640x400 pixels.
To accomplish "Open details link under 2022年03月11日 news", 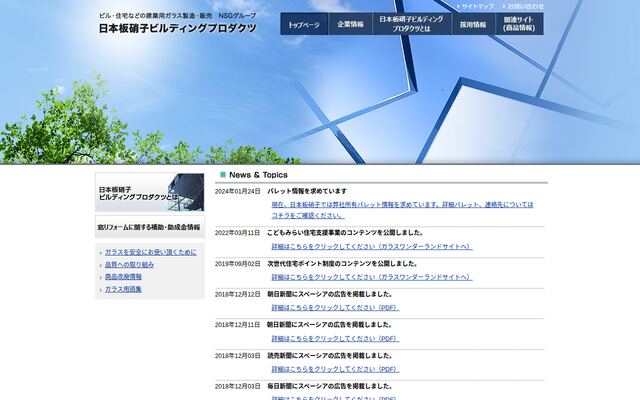I will [x=372, y=247].
